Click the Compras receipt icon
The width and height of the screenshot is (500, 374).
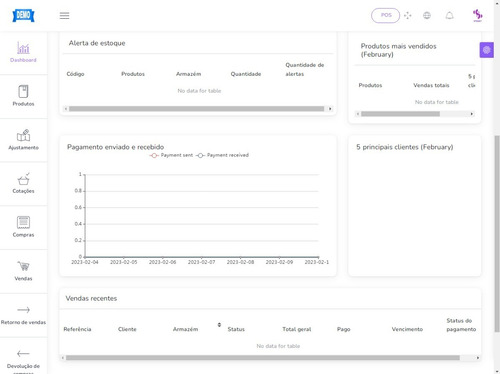[23, 222]
